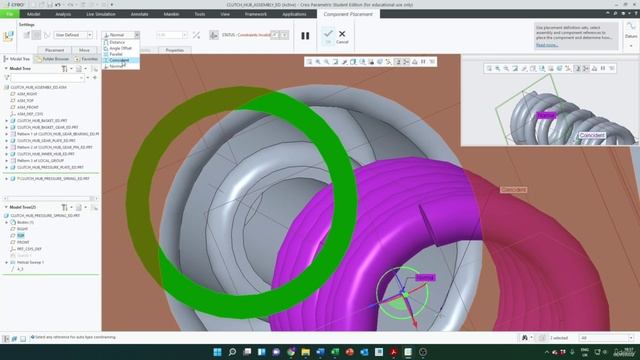This screenshot has width=640, height=360.
Task: Expand Pattern 1 of CLUTCH_HUB_GEAR_BEARING node
Action: [6, 134]
